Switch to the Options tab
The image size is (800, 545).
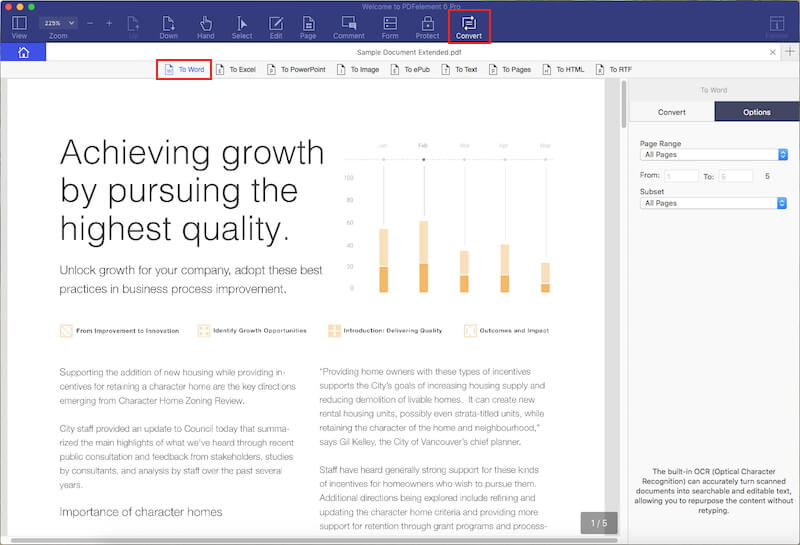tap(756, 112)
